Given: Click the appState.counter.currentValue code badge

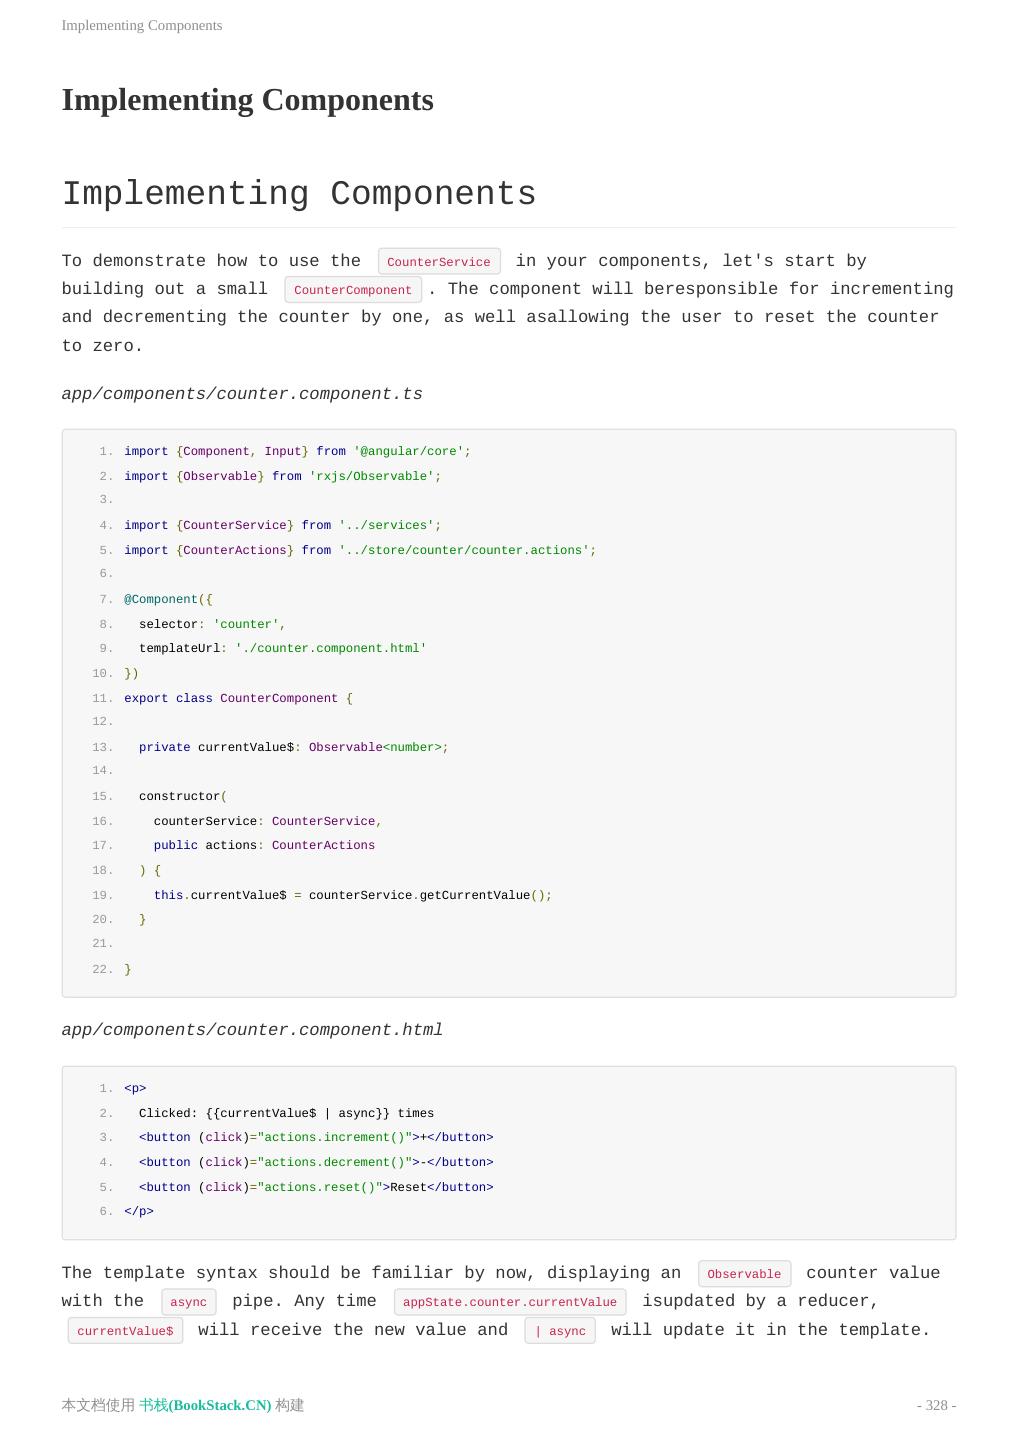Looking at the screenshot, I should pyautogui.click(x=510, y=1302).
